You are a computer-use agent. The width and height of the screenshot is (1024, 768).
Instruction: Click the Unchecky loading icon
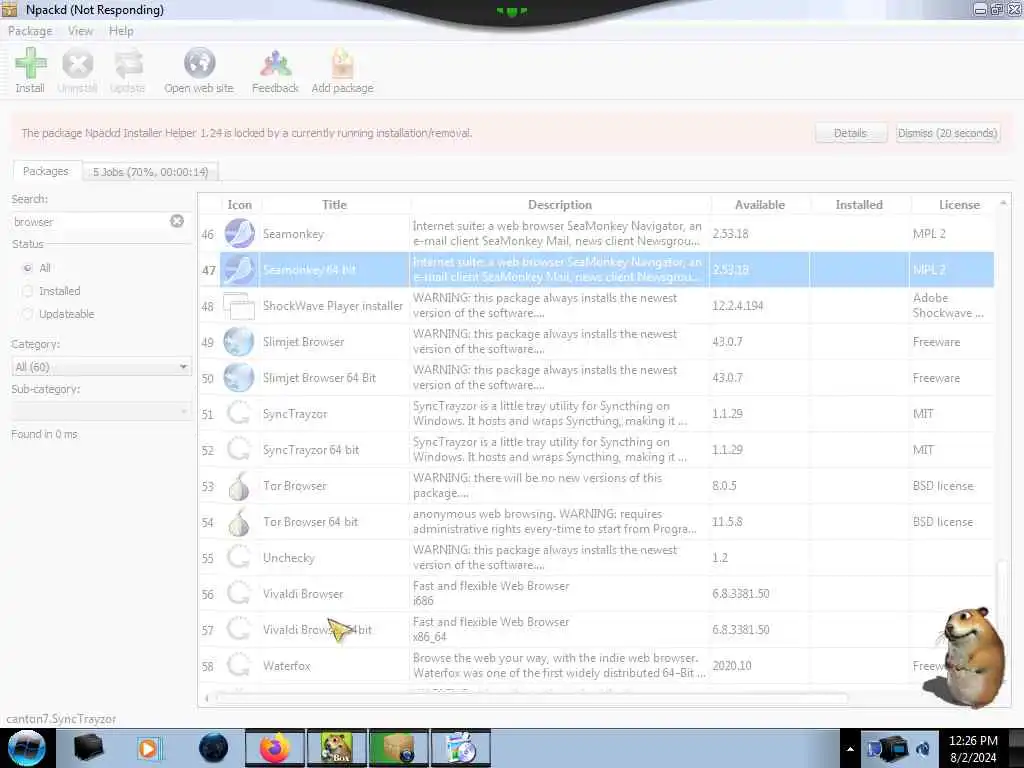tap(239, 558)
